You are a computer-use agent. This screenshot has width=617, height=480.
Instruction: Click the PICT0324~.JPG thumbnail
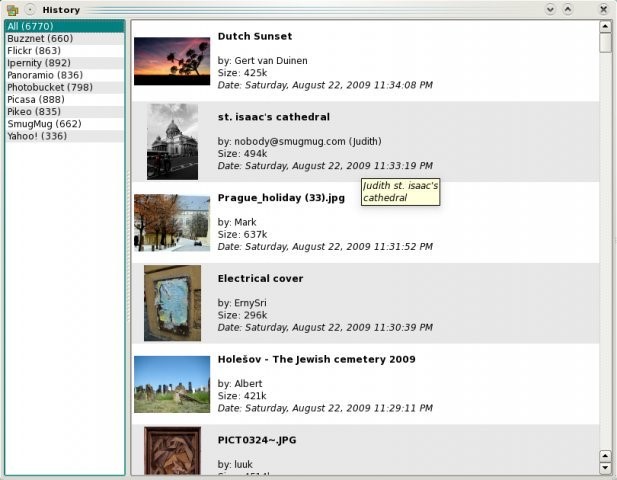(172, 449)
